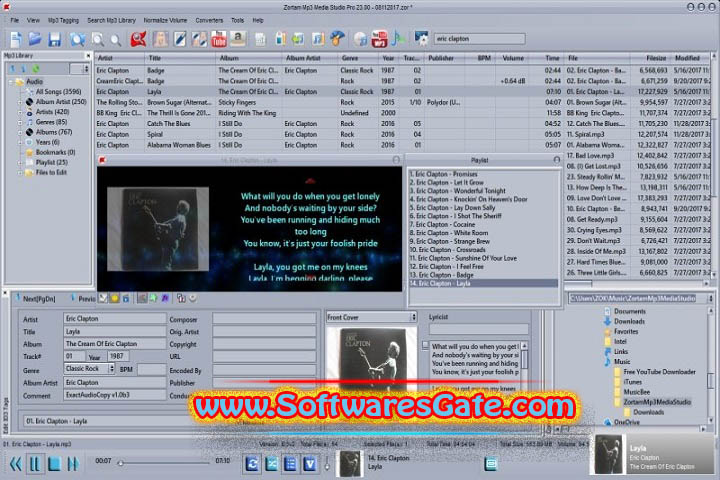Viewport: 720px width, 480px height.
Task: Click the V visualizer button in player bar
Action: coord(309,464)
